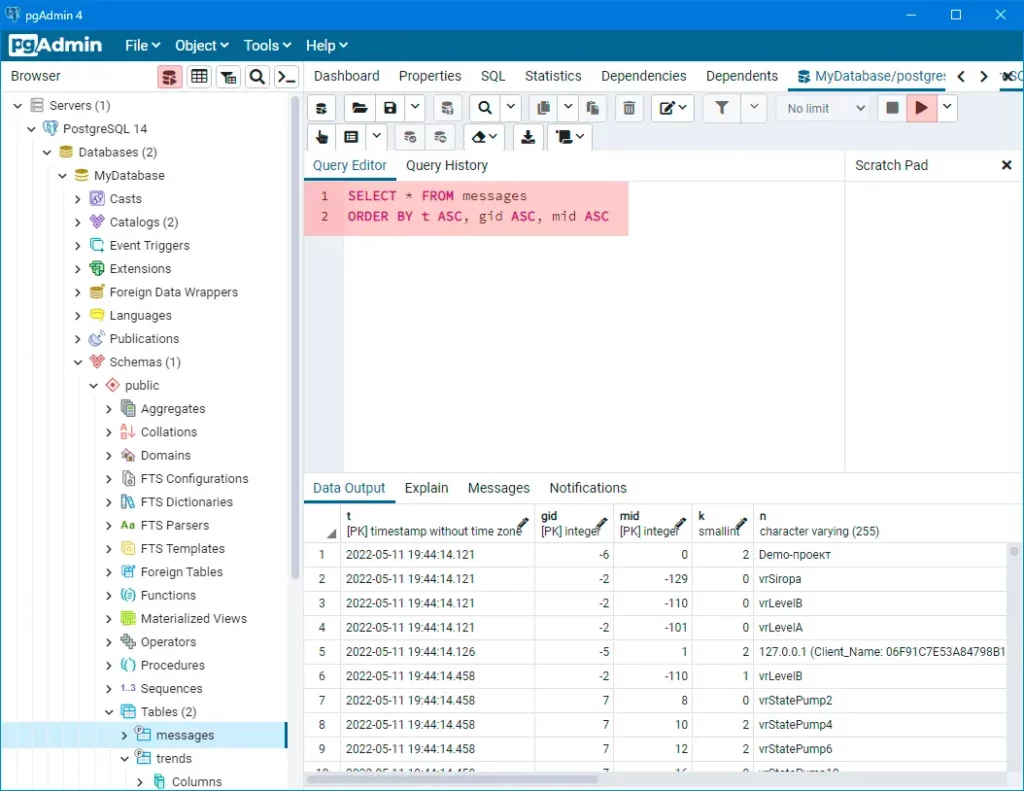The image size is (1024, 791).
Task: Switch to Query History tab
Action: 447,165
